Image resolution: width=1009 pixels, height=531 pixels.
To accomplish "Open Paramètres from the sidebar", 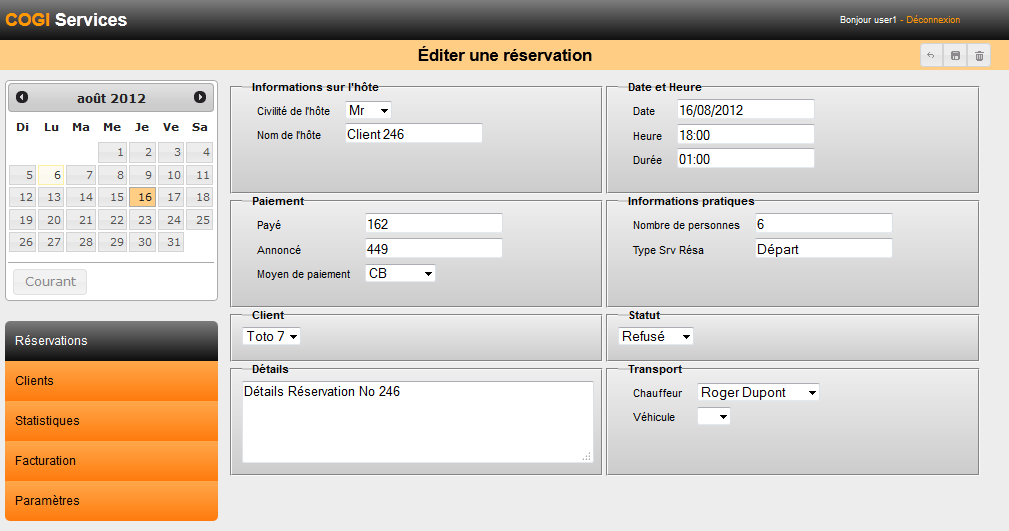I will click(x=111, y=501).
